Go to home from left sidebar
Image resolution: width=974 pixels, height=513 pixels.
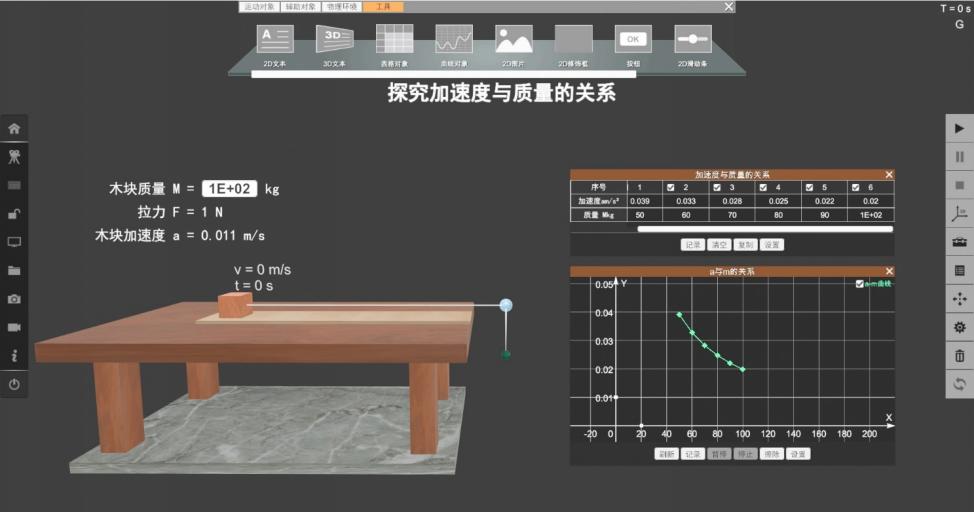tap(14, 129)
